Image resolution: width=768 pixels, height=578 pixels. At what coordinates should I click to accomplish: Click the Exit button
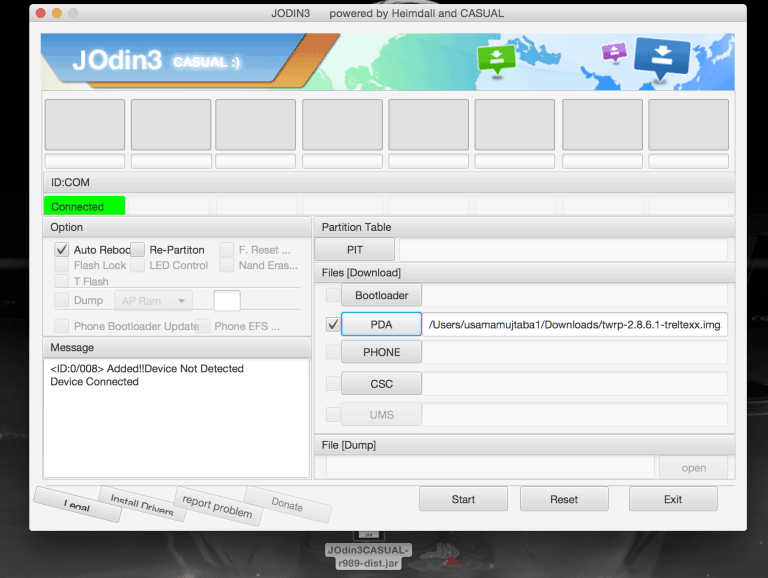click(x=672, y=499)
